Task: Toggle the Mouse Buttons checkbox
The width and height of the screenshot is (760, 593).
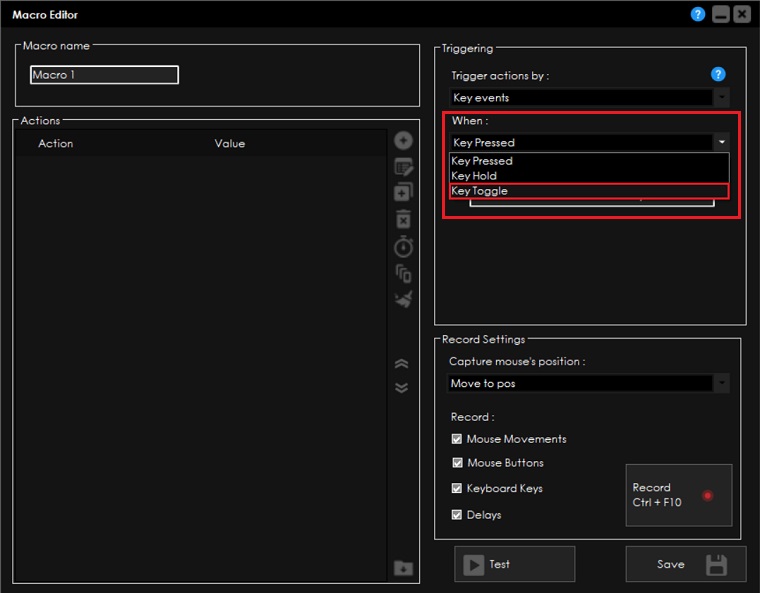Action: point(457,463)
